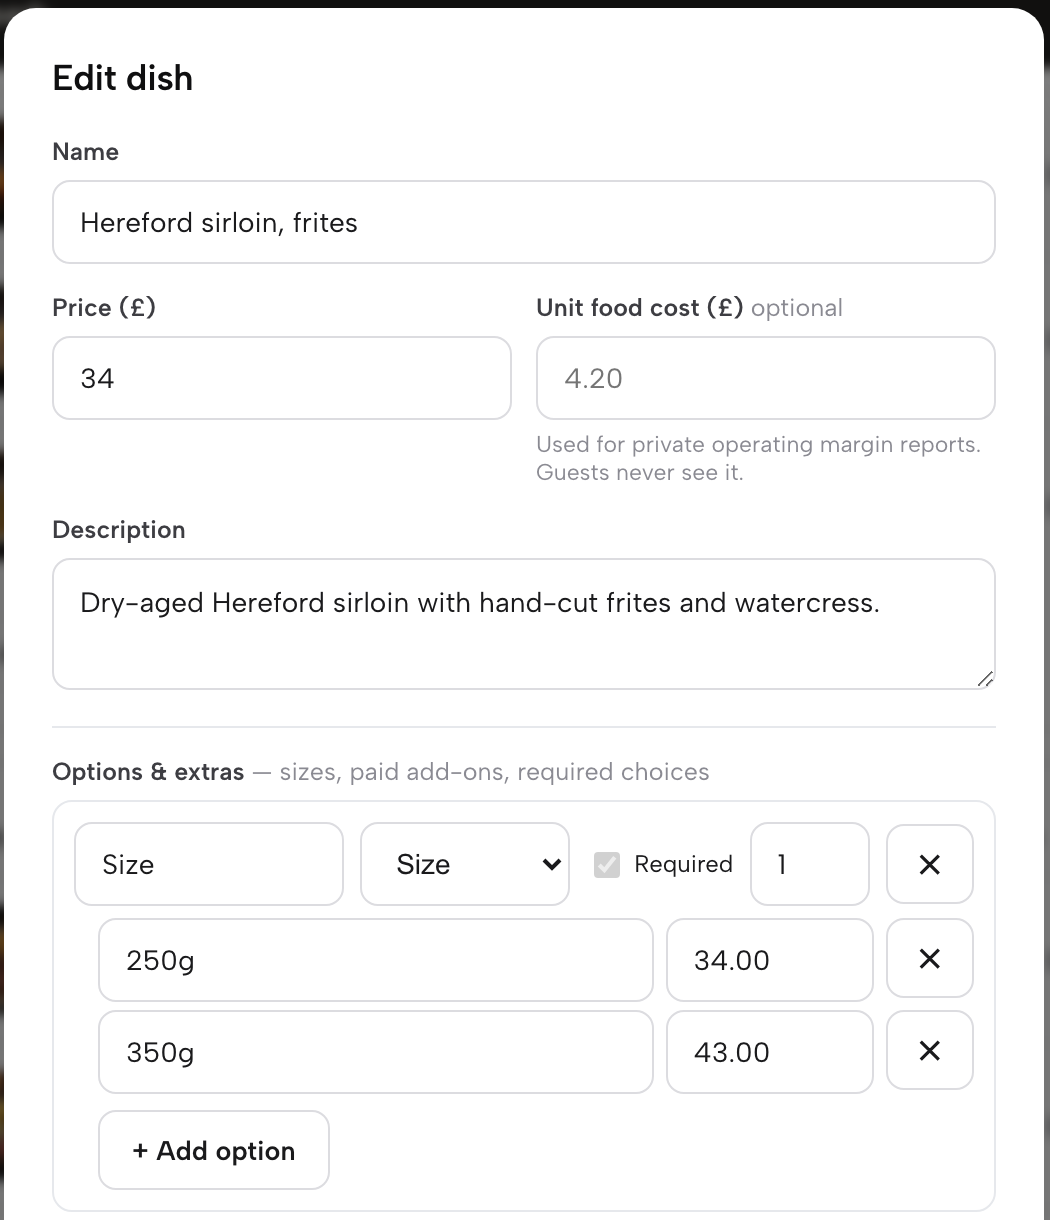Viewport: 1050px width, 1220px height.
Task: Edit the 250g option name field
Action: click(x=376, y=960)
